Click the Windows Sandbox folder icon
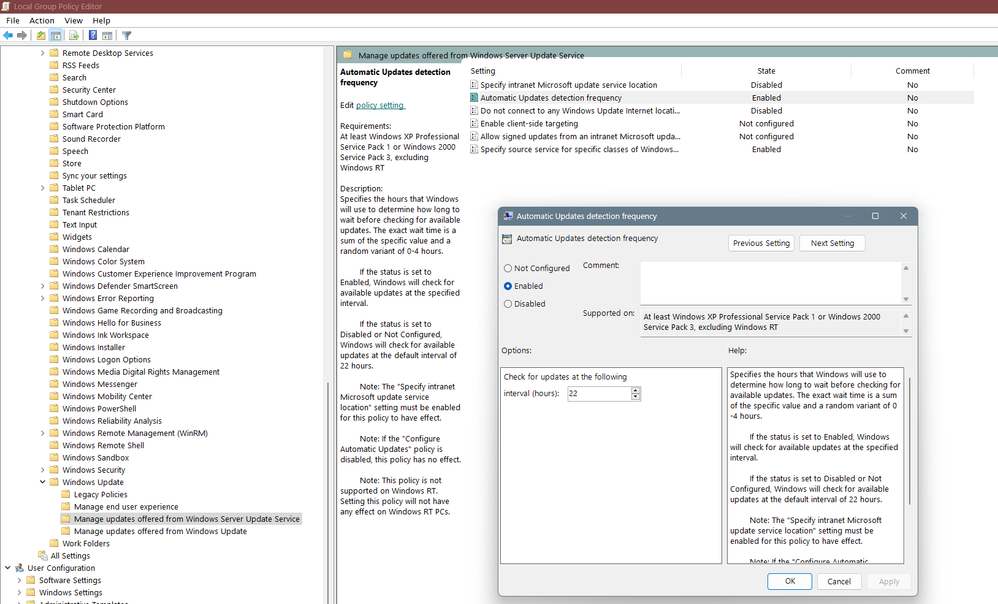 (x=54, y=458)
